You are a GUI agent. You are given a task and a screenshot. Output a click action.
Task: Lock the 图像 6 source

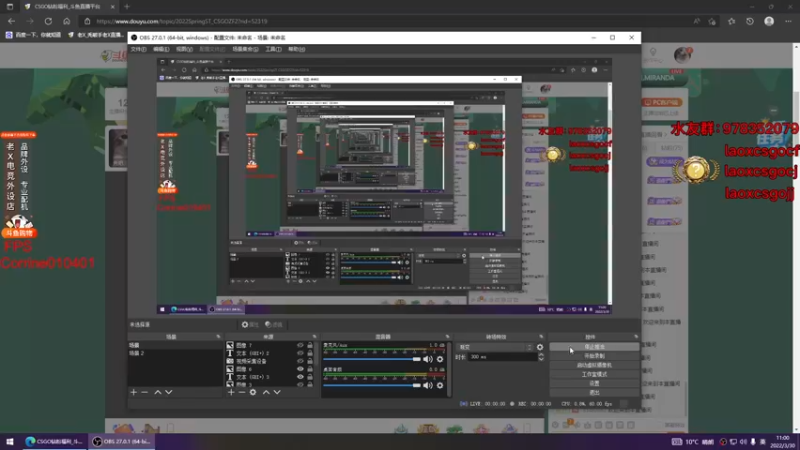tap(310, 369)
